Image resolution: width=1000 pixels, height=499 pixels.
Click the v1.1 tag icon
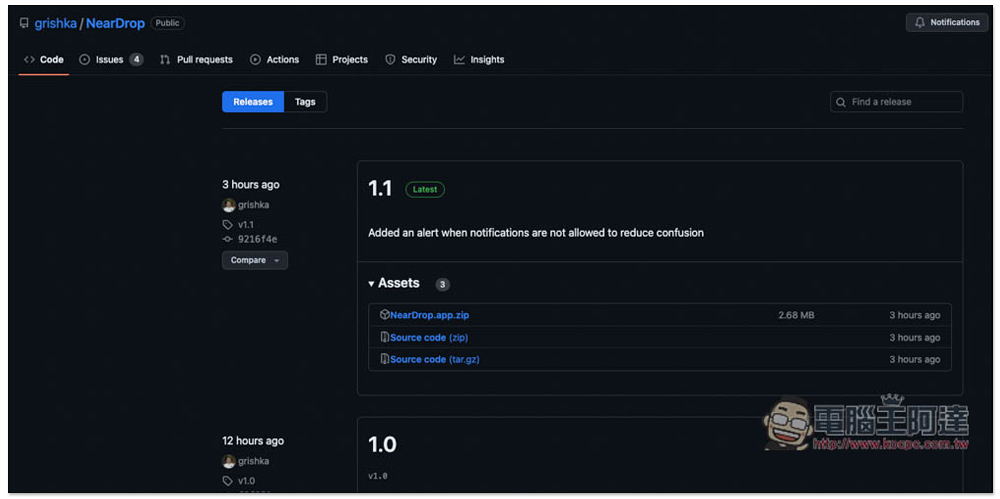tap(228, 225)
